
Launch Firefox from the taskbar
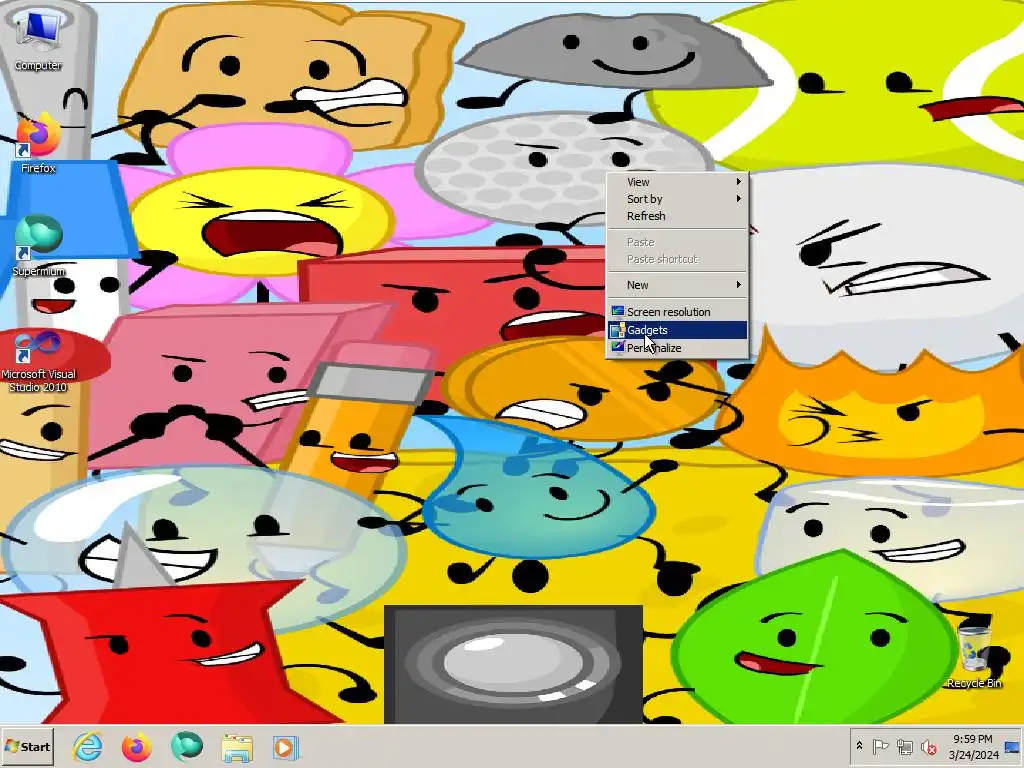136,746
